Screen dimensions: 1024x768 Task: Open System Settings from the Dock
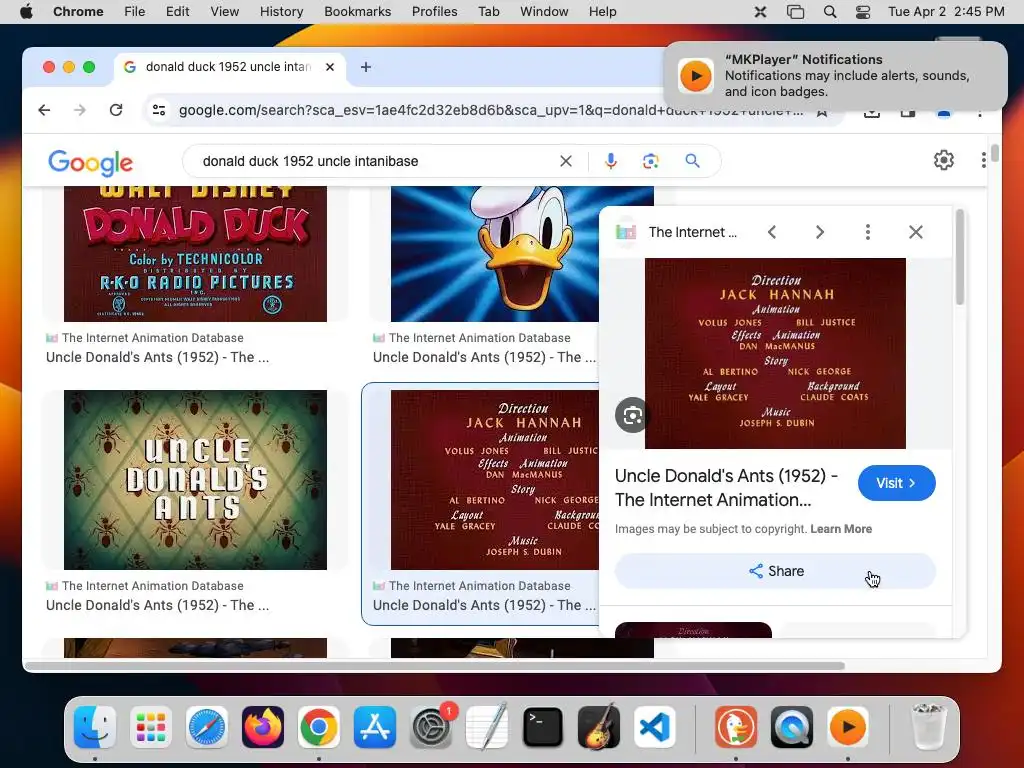pyautogui.click(x=431, y=727)
